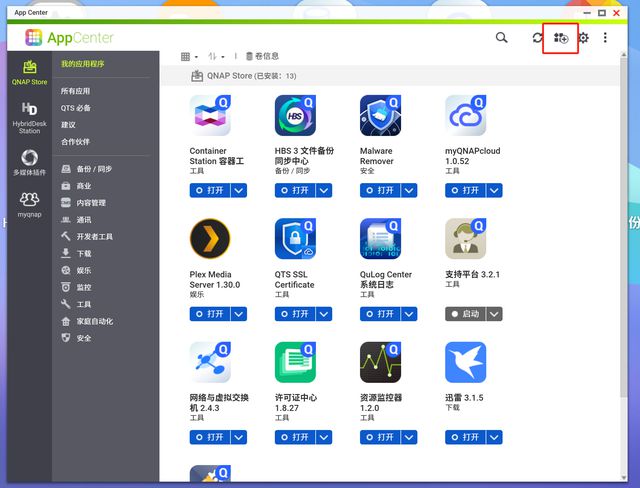Select 我的应用程序 in navigation
The width and height of the screenshot is (640, 488).
(83, 64)
